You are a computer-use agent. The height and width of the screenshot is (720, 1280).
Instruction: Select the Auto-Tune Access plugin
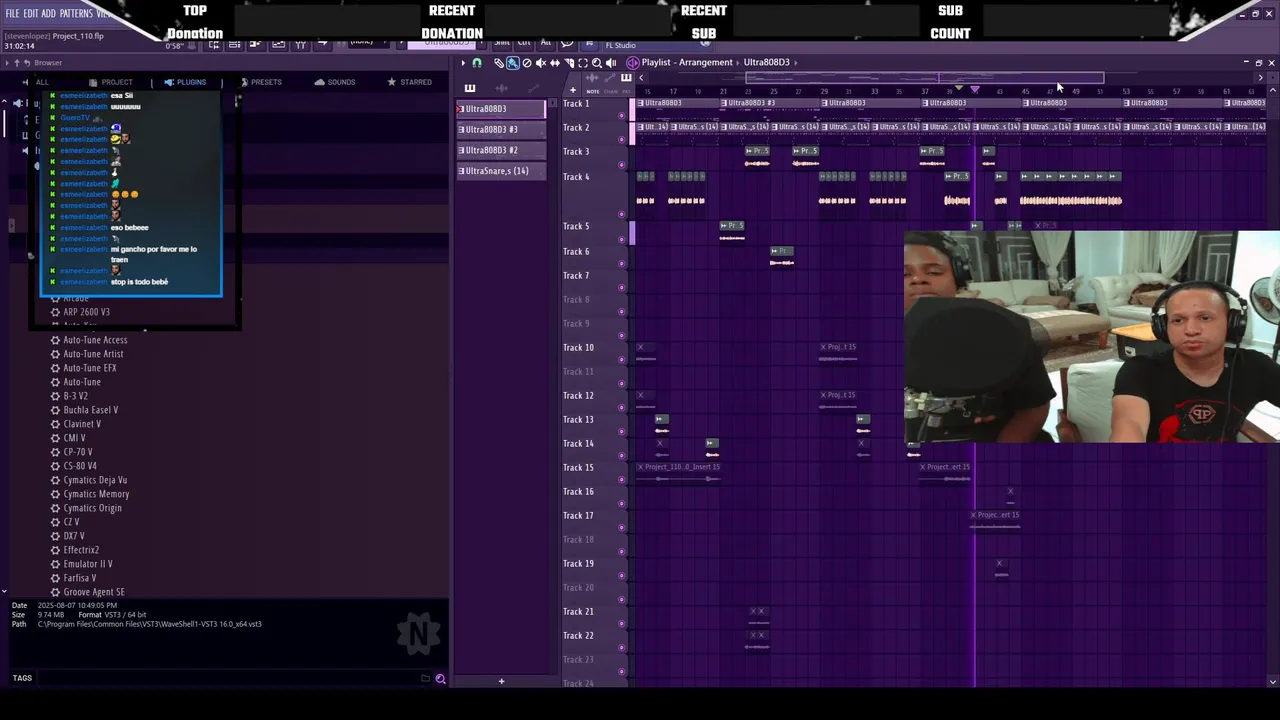pyautogui.click(x=95, y=340)
